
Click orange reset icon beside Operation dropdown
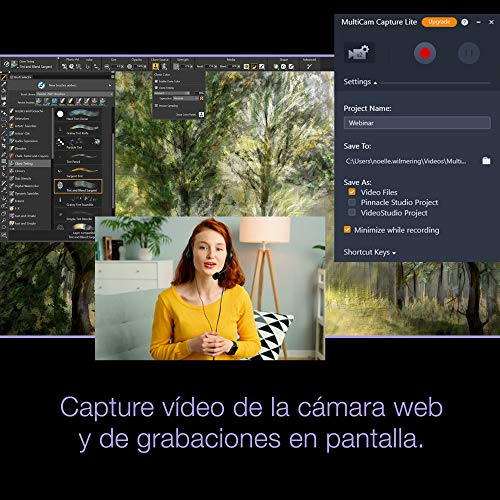click(x=201, y=99)
